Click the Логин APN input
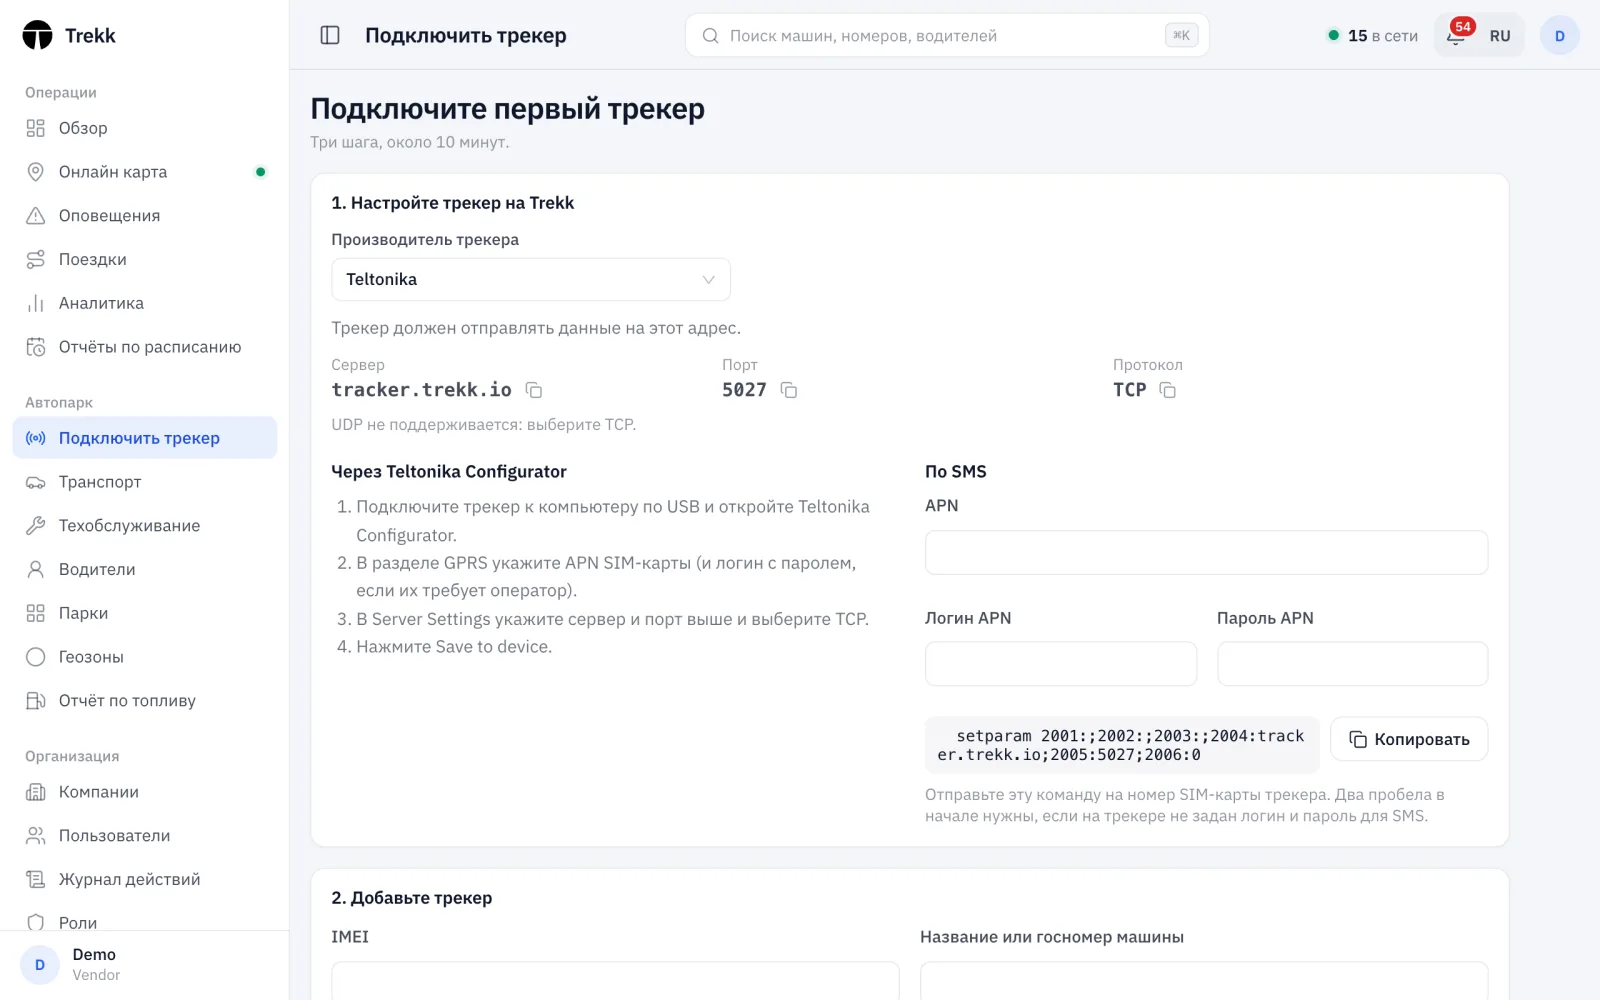The height and width of the screenshot is (1000, 1600). (1061, 664)
